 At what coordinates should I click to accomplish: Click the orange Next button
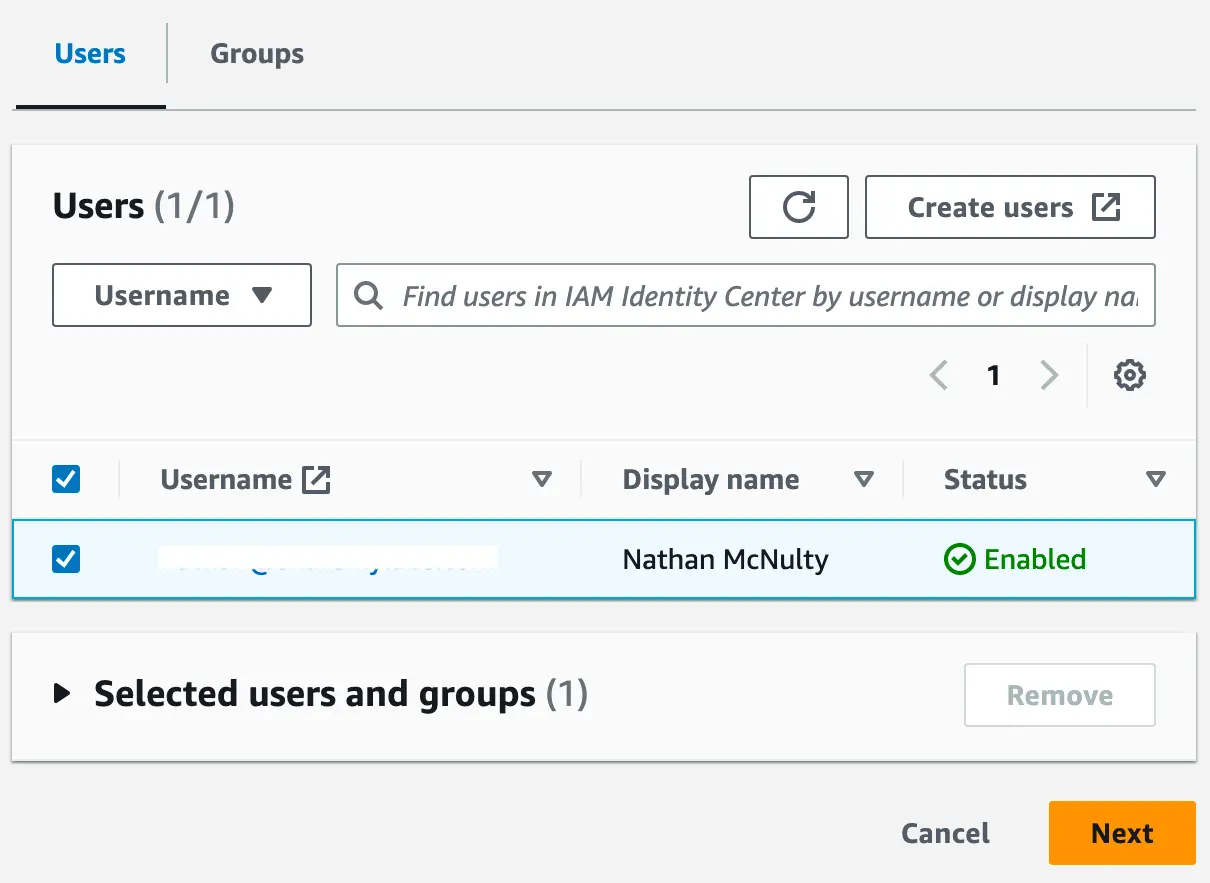(x=1121, y=833)
